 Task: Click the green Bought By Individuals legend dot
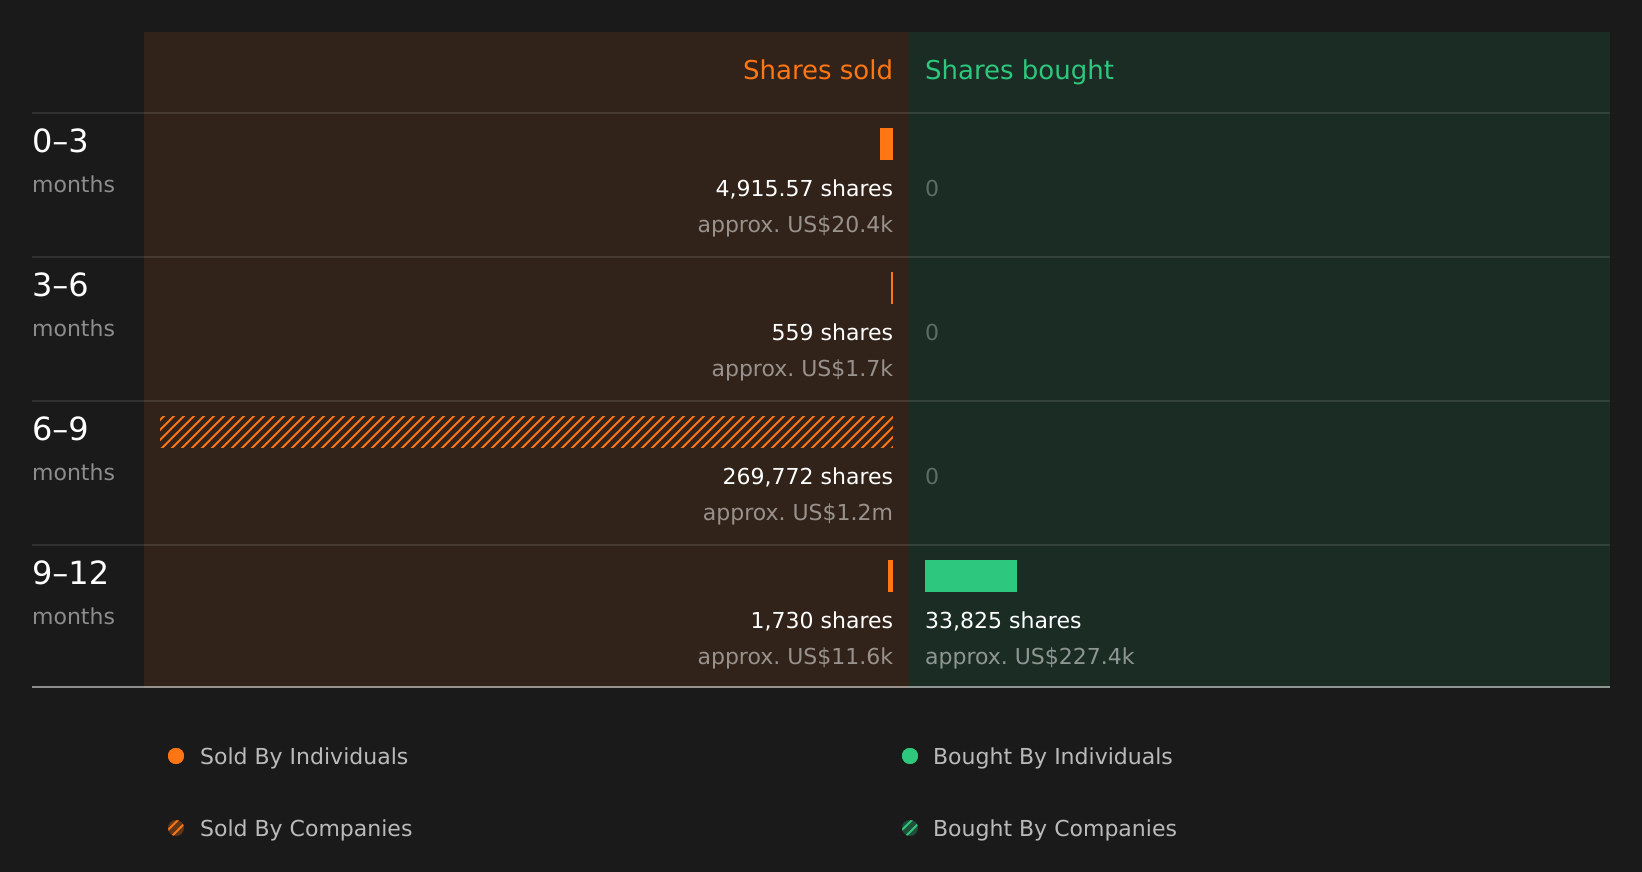(910, 756)
